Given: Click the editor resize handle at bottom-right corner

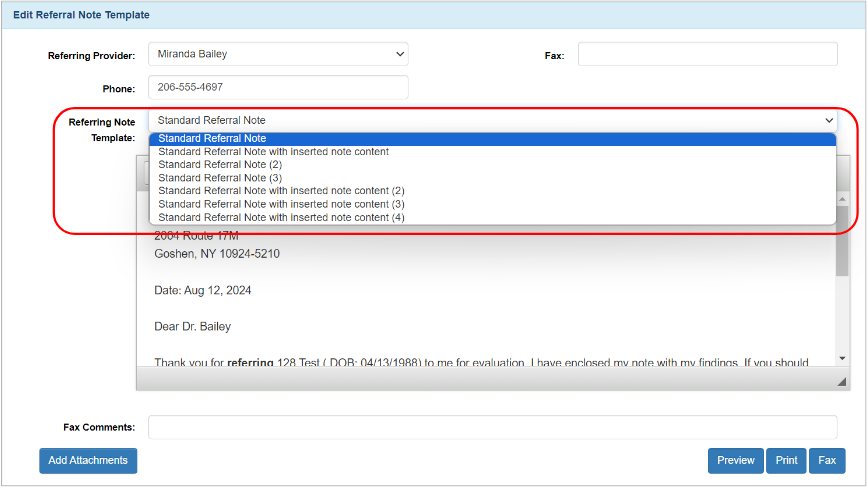Looking at the screenshot, I should click(x=841, y=382).
